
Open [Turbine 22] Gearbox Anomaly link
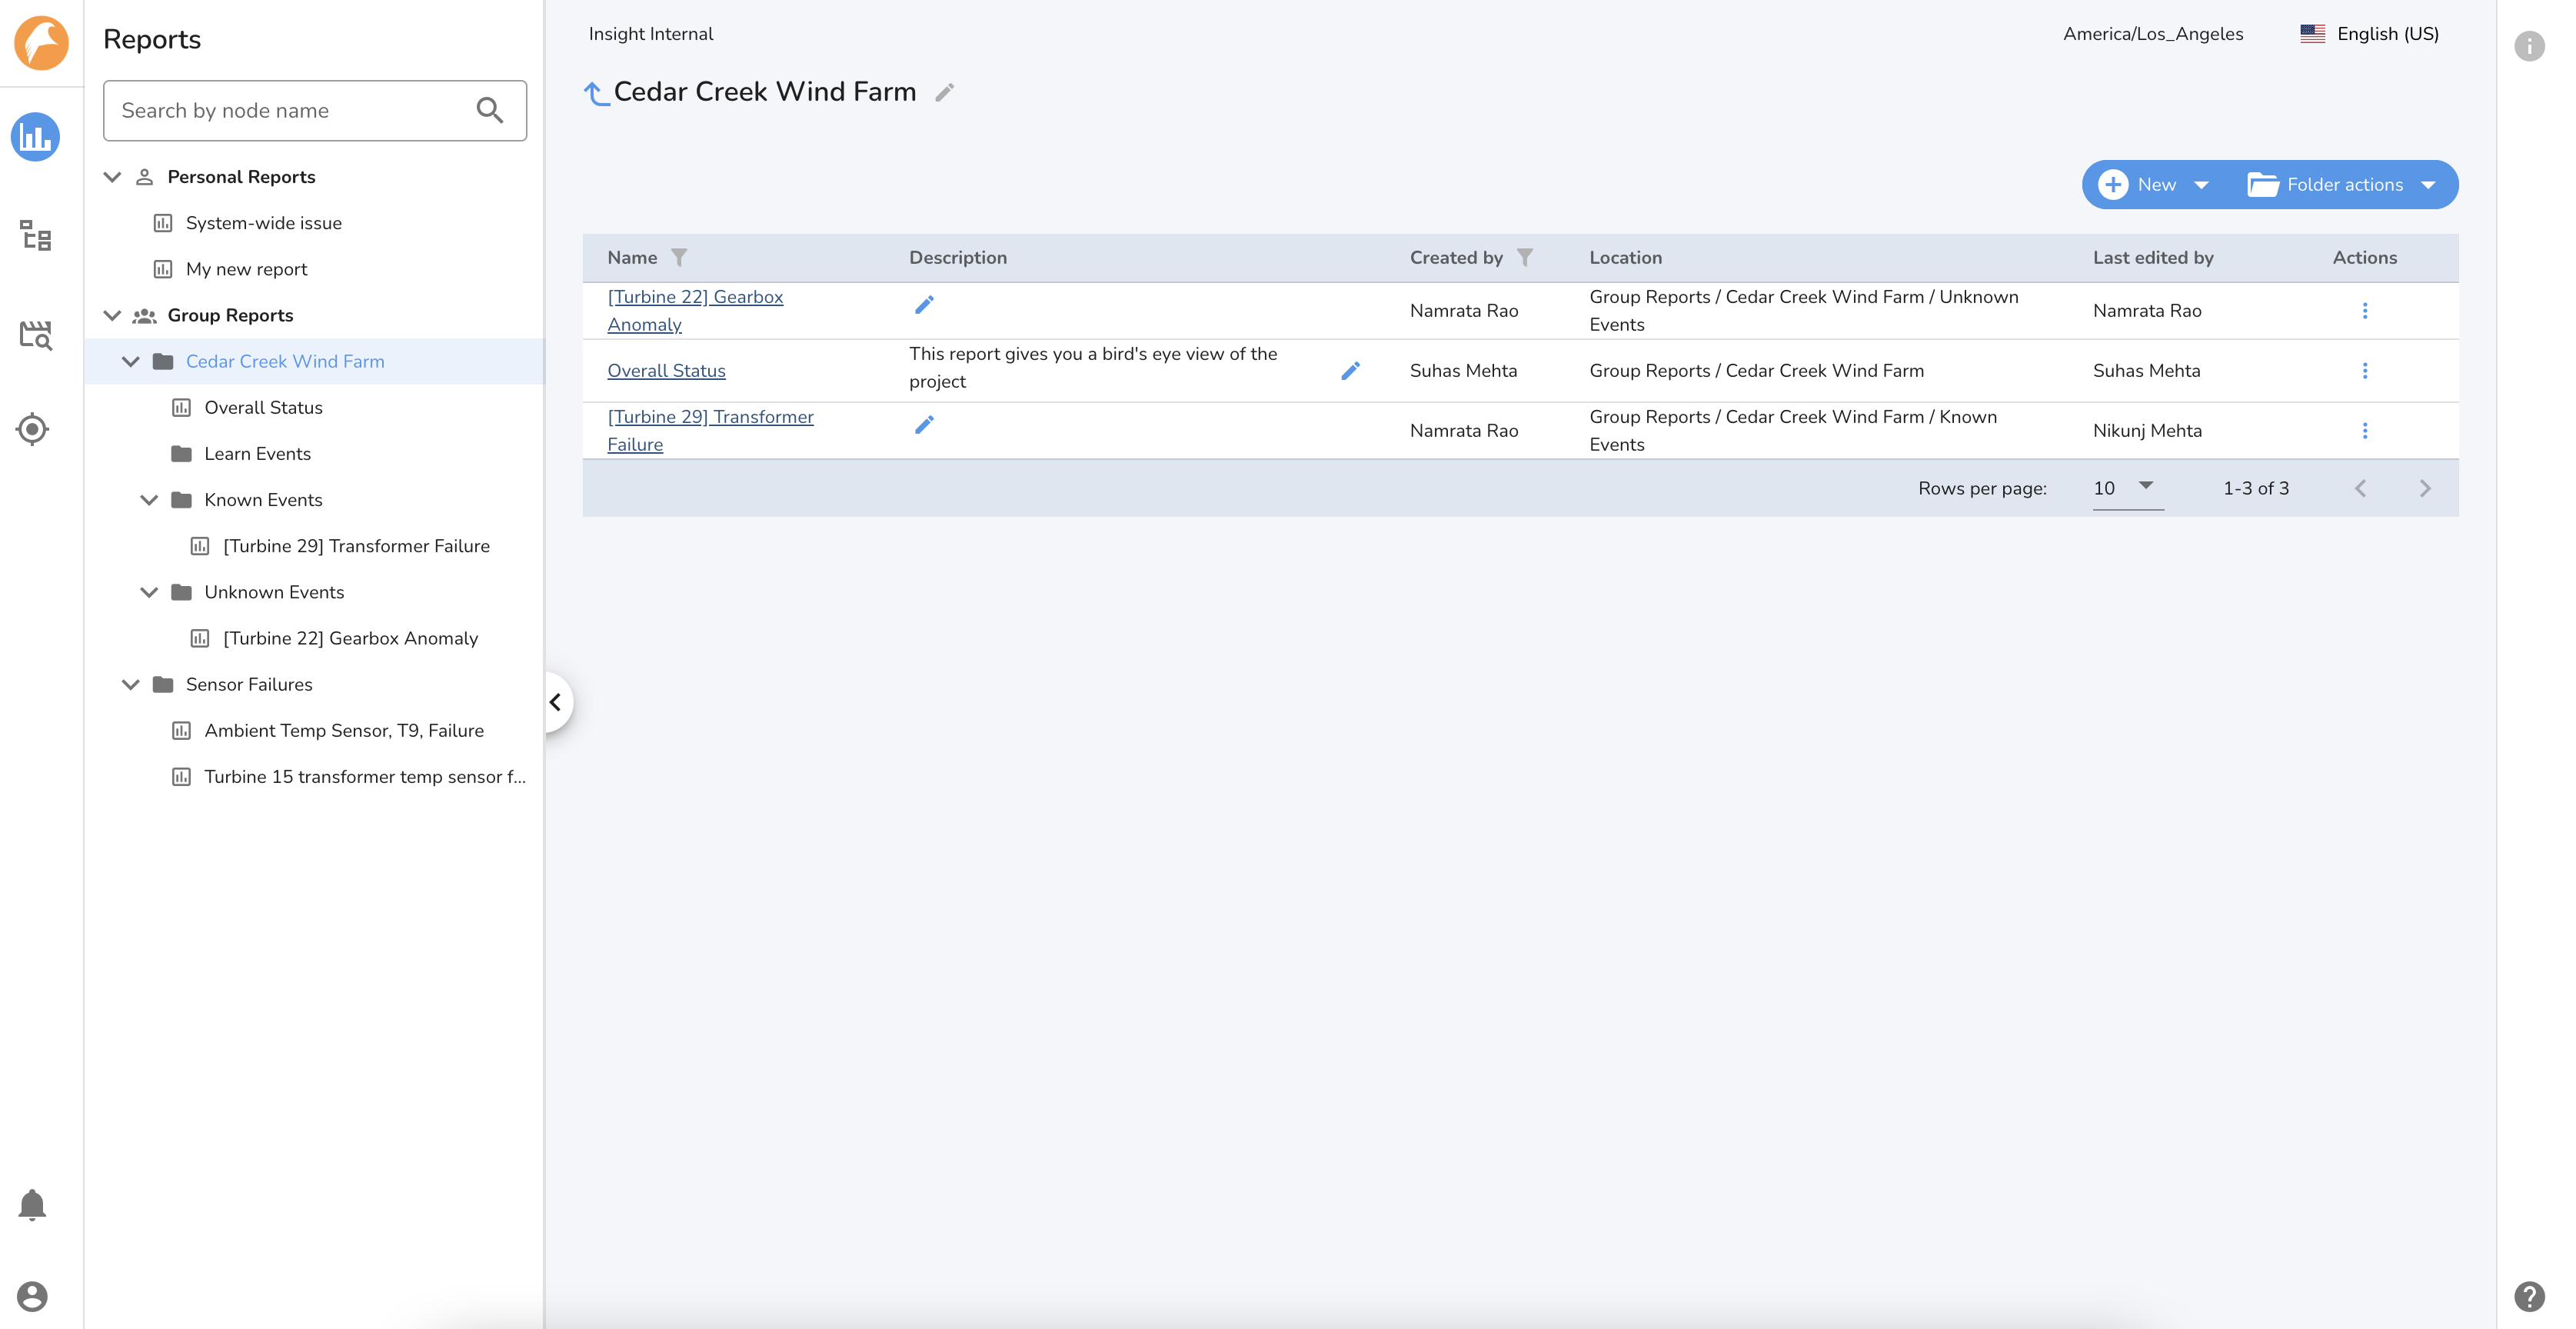[x=695, y=311]
